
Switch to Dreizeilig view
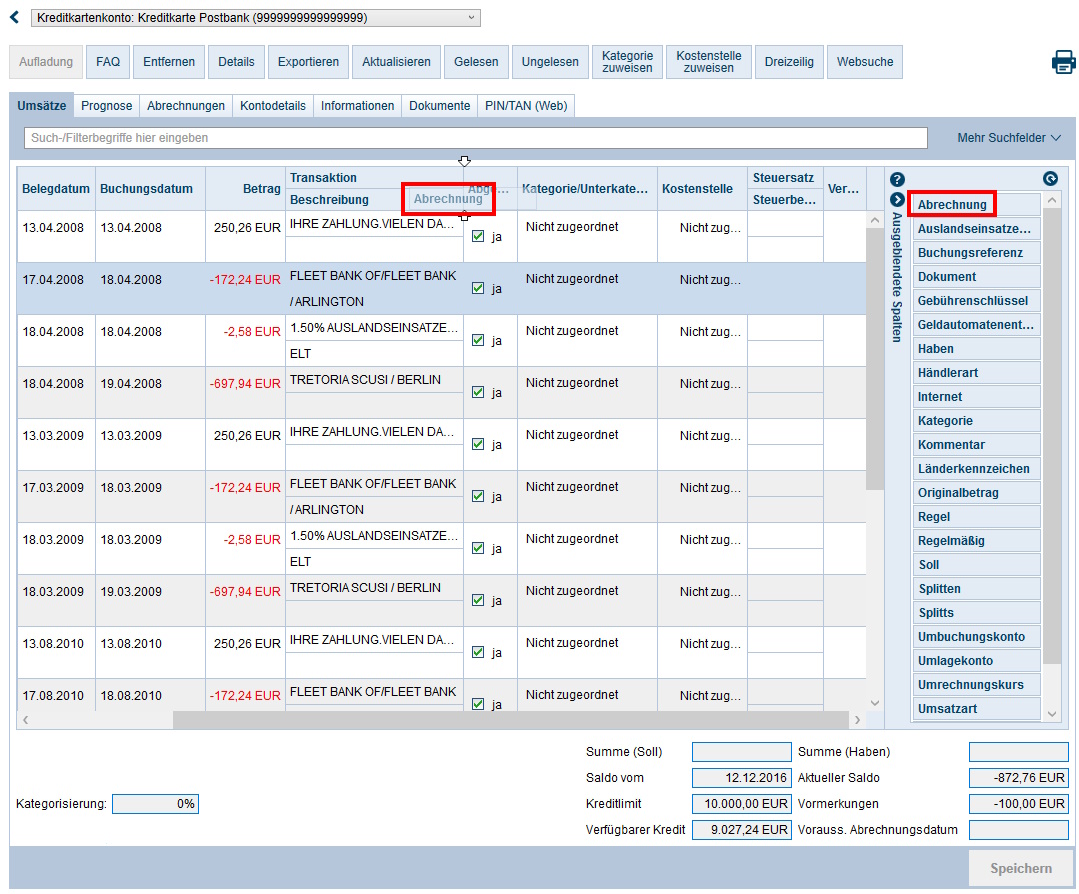pos(789,62)
